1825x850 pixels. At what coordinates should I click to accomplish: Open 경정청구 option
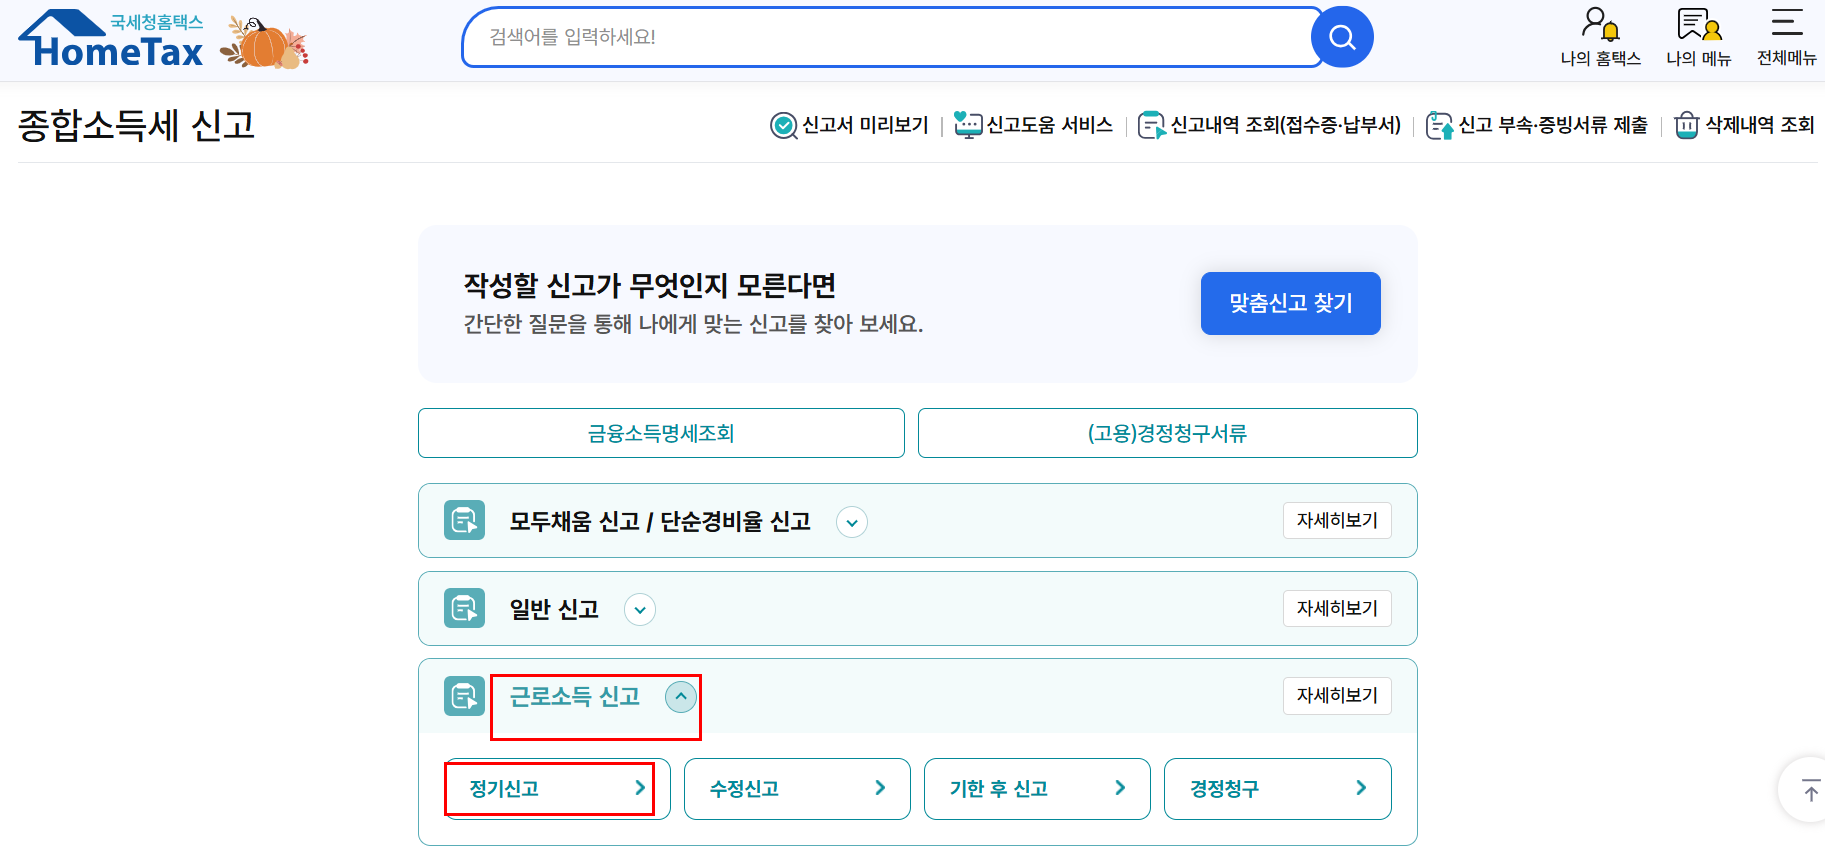[1278, 788]
